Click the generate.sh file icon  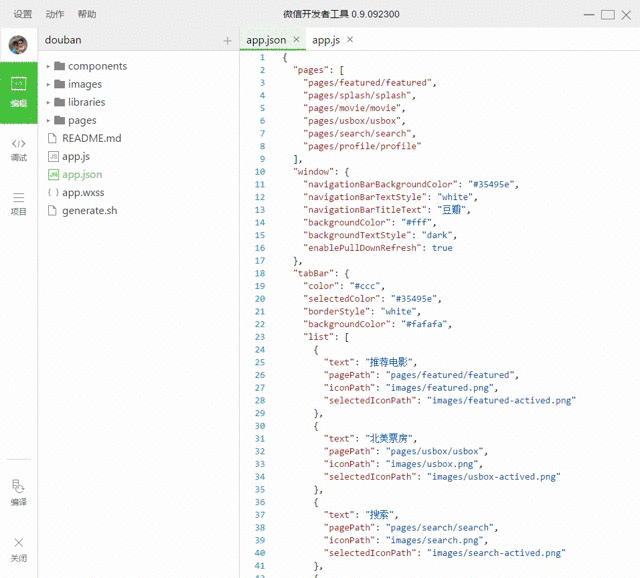(x=52, y=211)
